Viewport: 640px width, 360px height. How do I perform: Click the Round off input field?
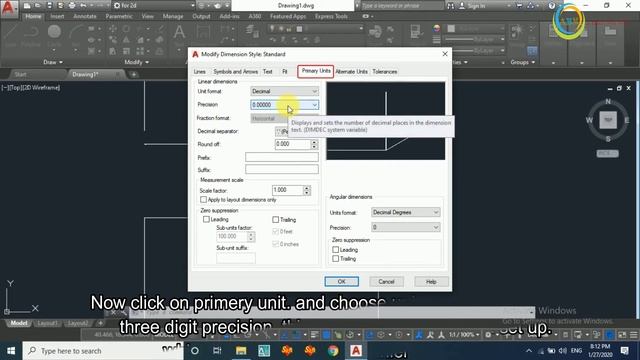tap(292, 144)
